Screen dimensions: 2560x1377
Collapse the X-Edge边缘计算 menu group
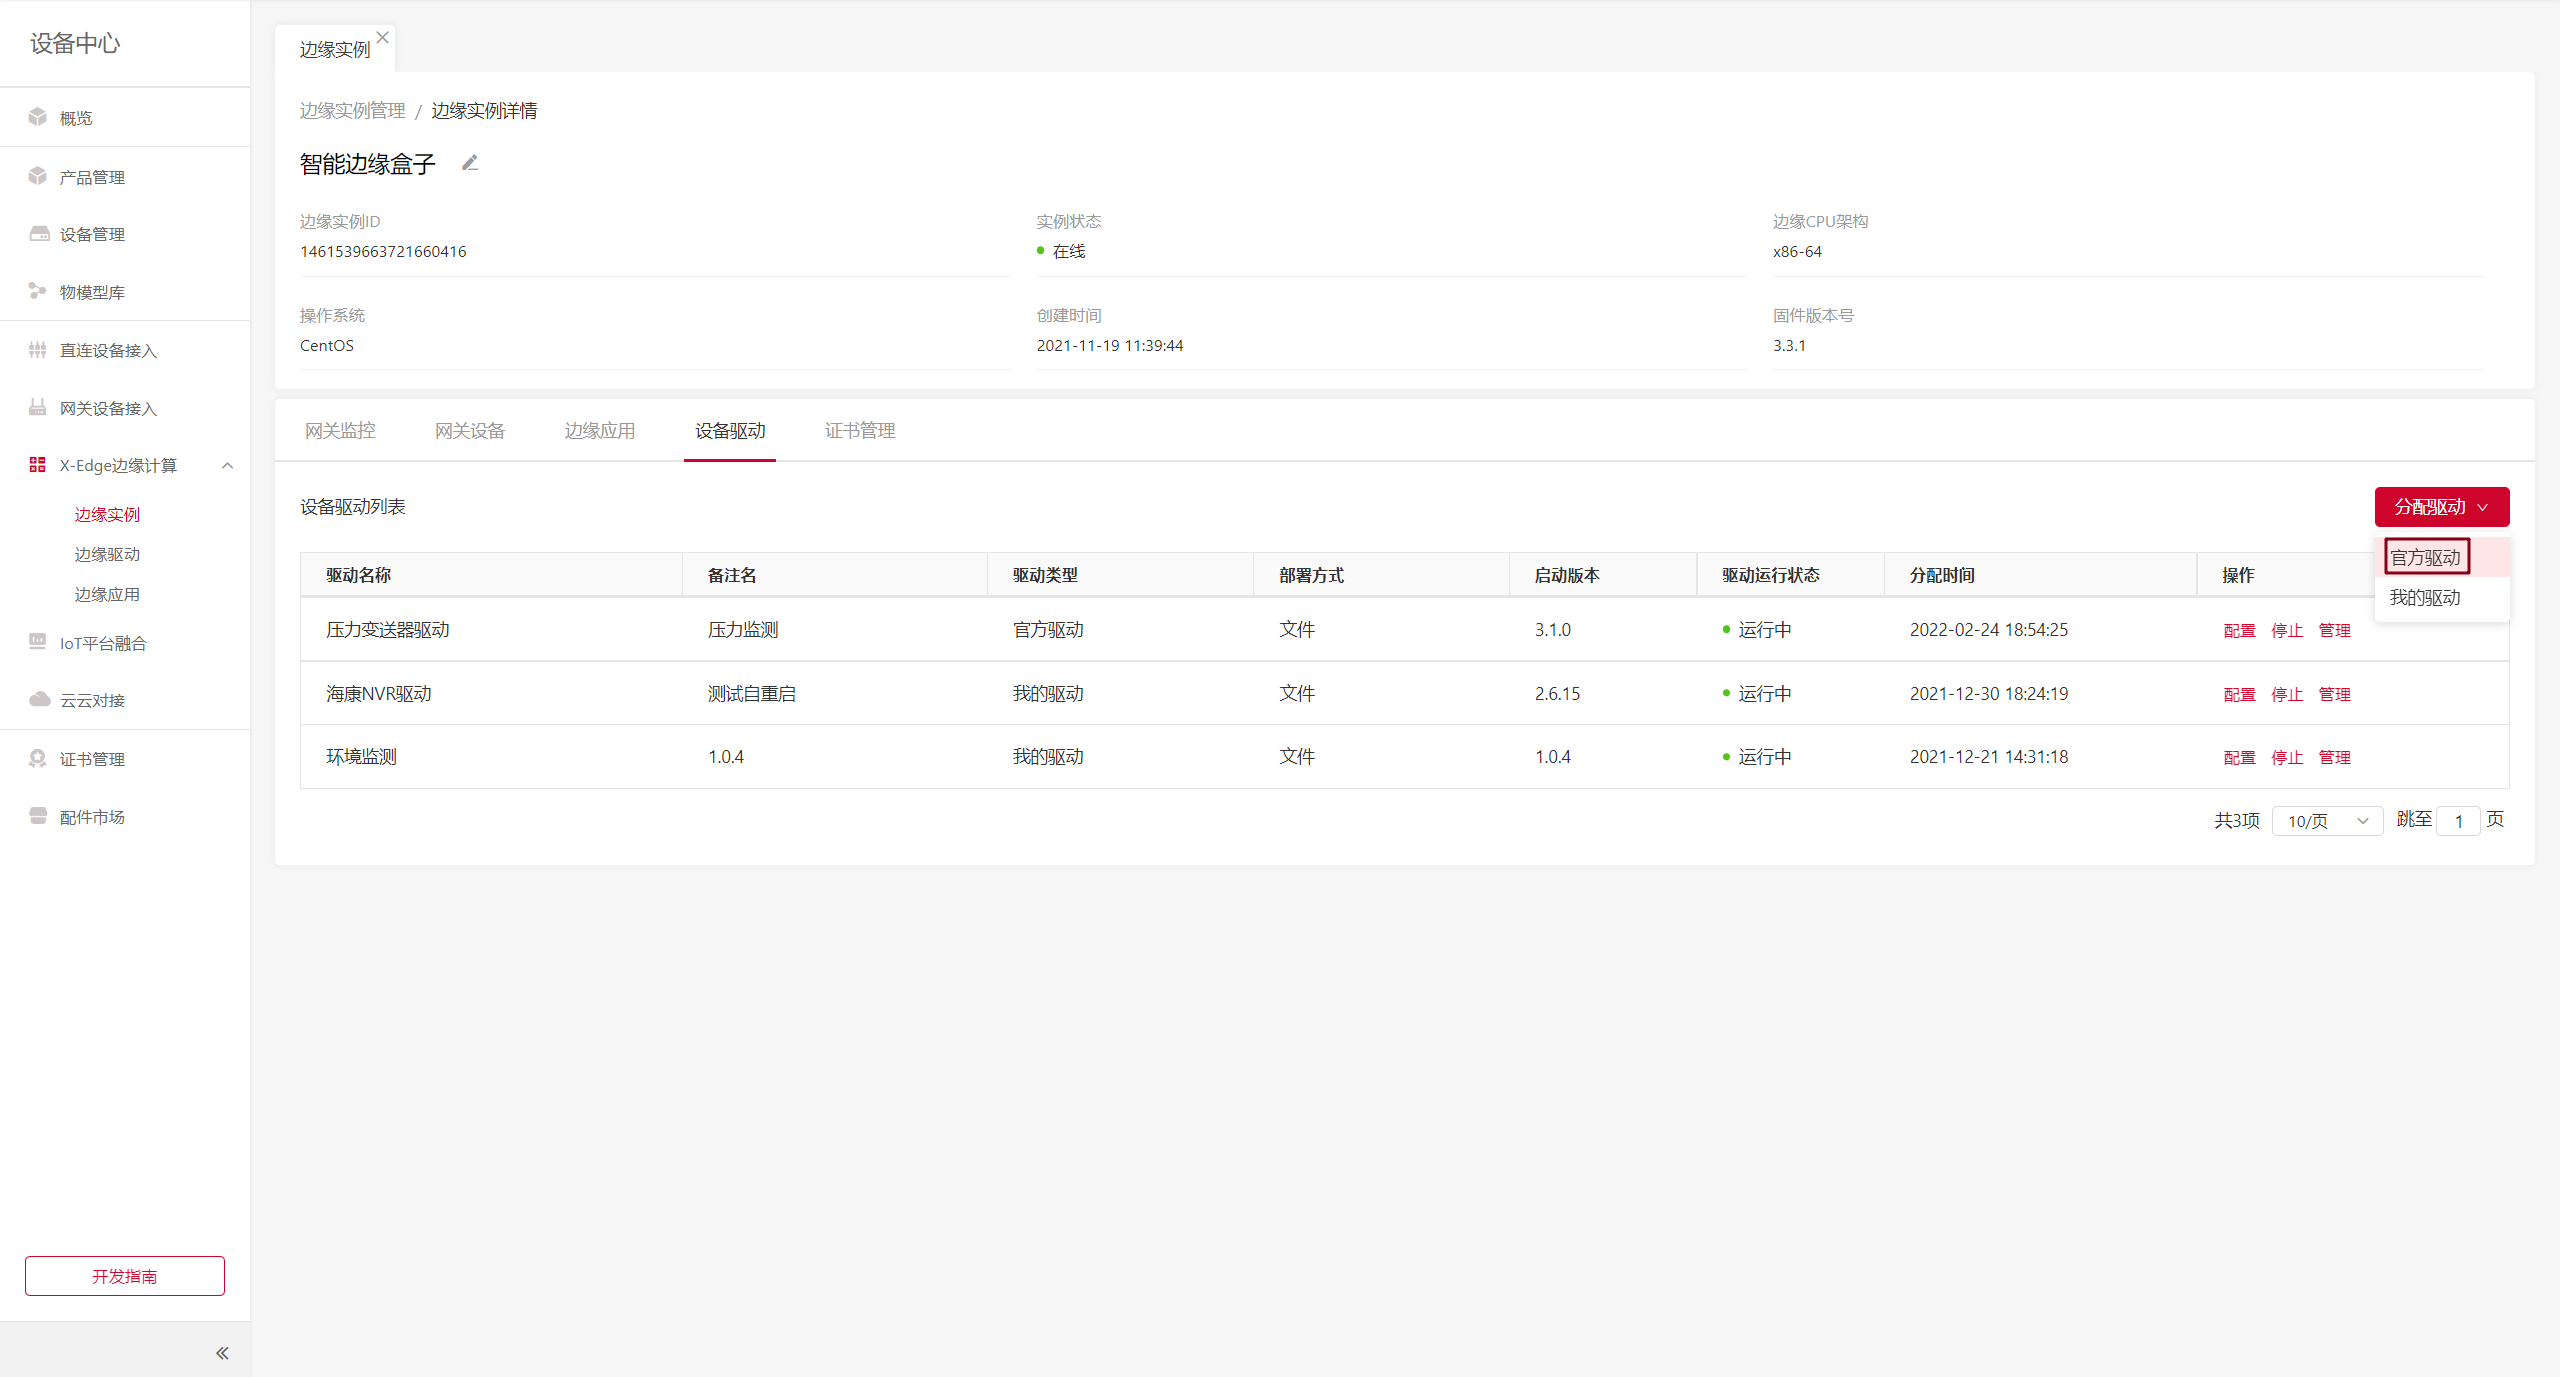pos(227,465)
